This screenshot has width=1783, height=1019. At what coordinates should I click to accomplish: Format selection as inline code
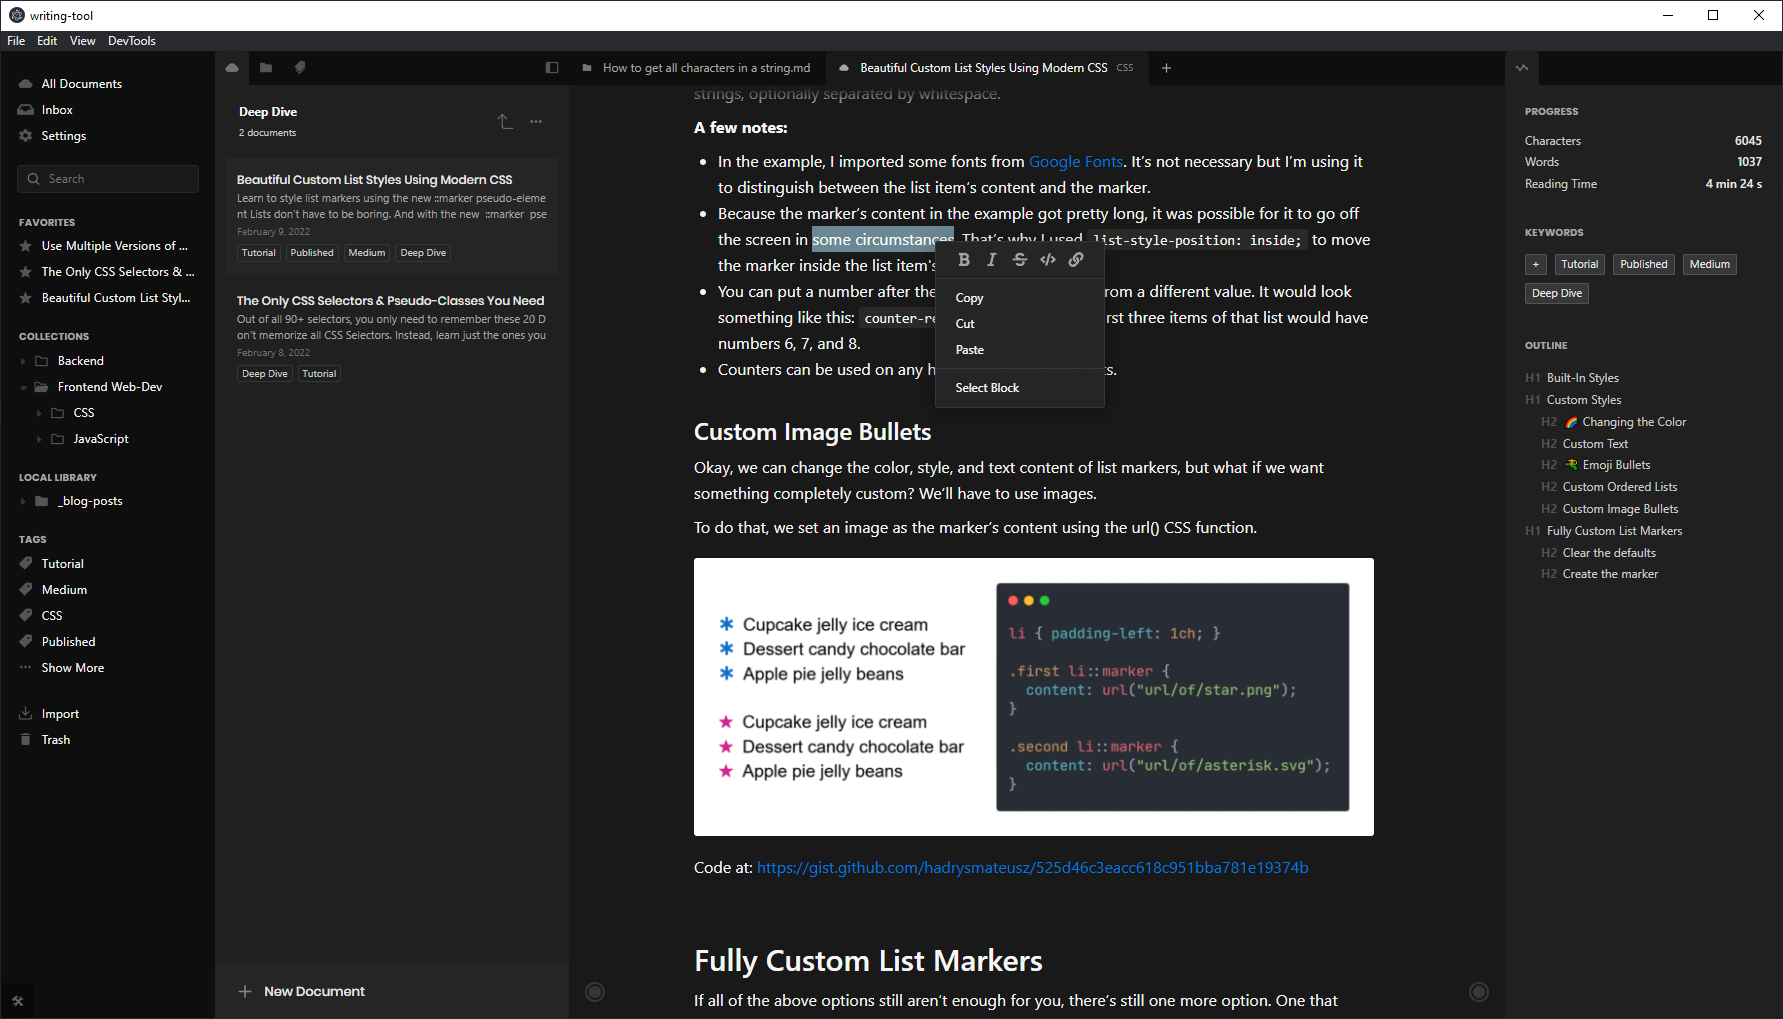coord(1048,260)
